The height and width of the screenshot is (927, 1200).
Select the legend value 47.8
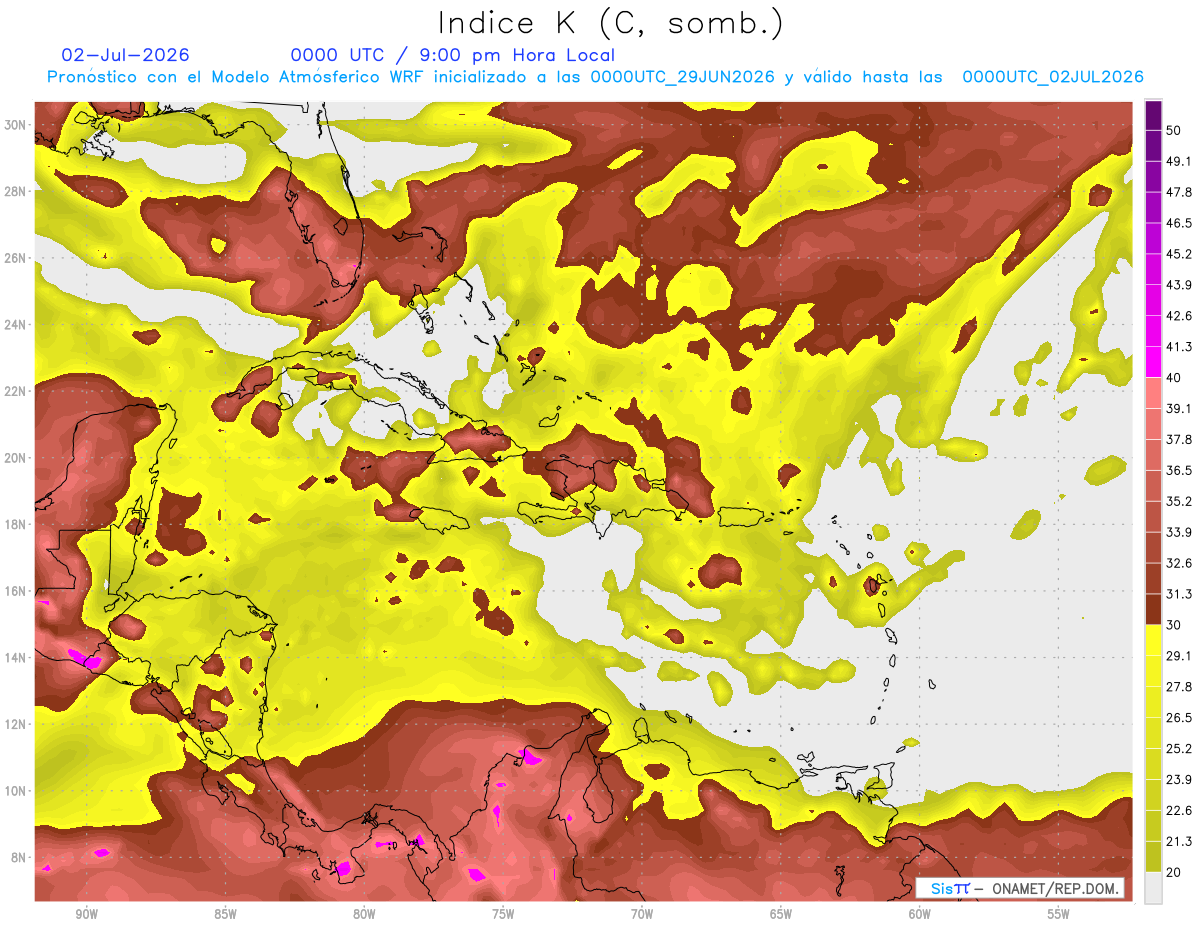[1179, 192]
